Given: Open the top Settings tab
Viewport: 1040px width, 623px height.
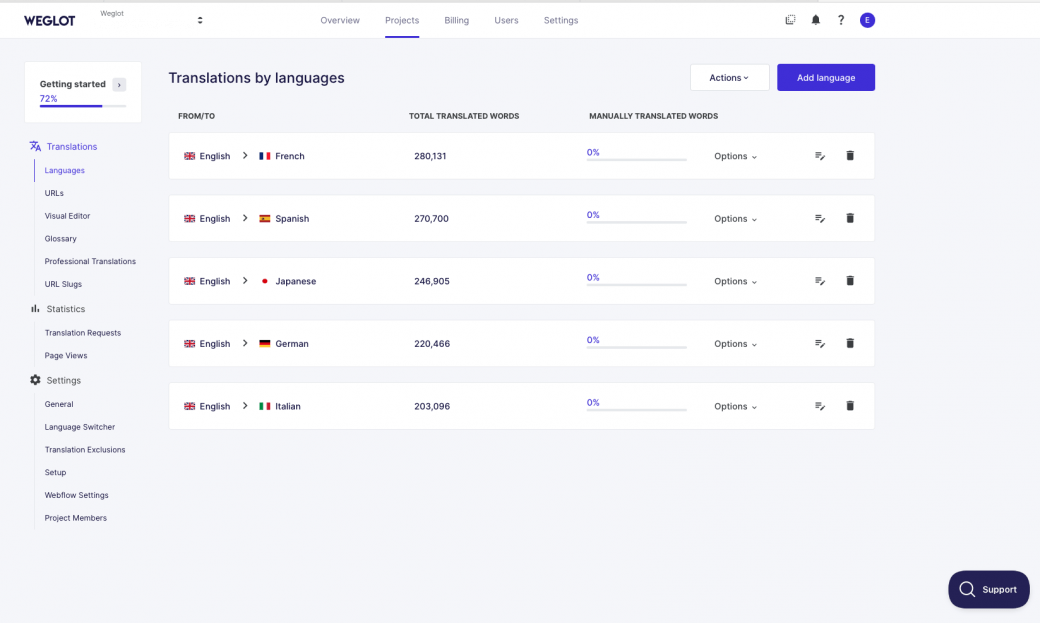Looking at the screenshot, I should click(561, 21).
